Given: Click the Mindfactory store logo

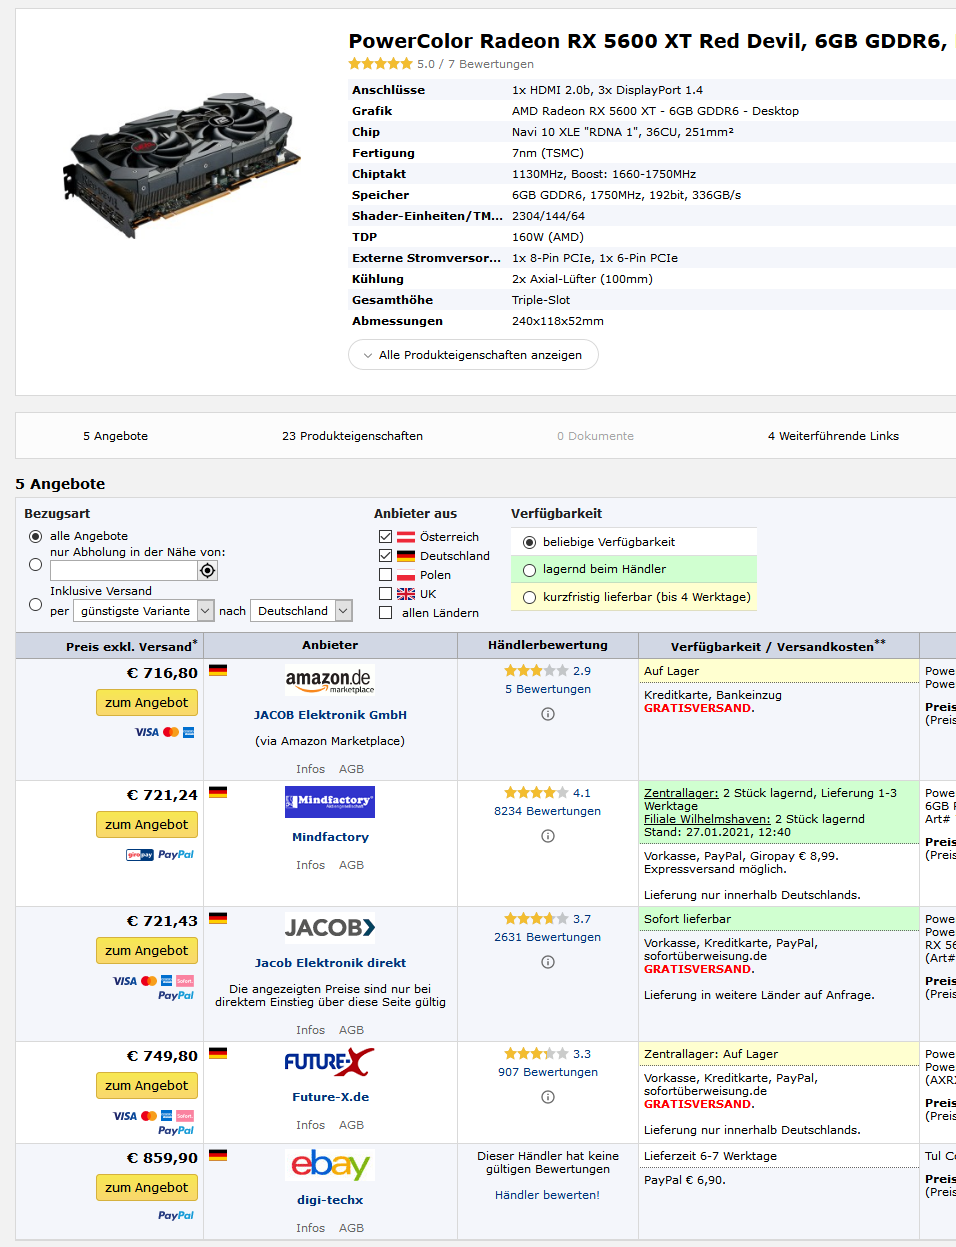Looking at the screenshot, I should click(x=330, y=801).
